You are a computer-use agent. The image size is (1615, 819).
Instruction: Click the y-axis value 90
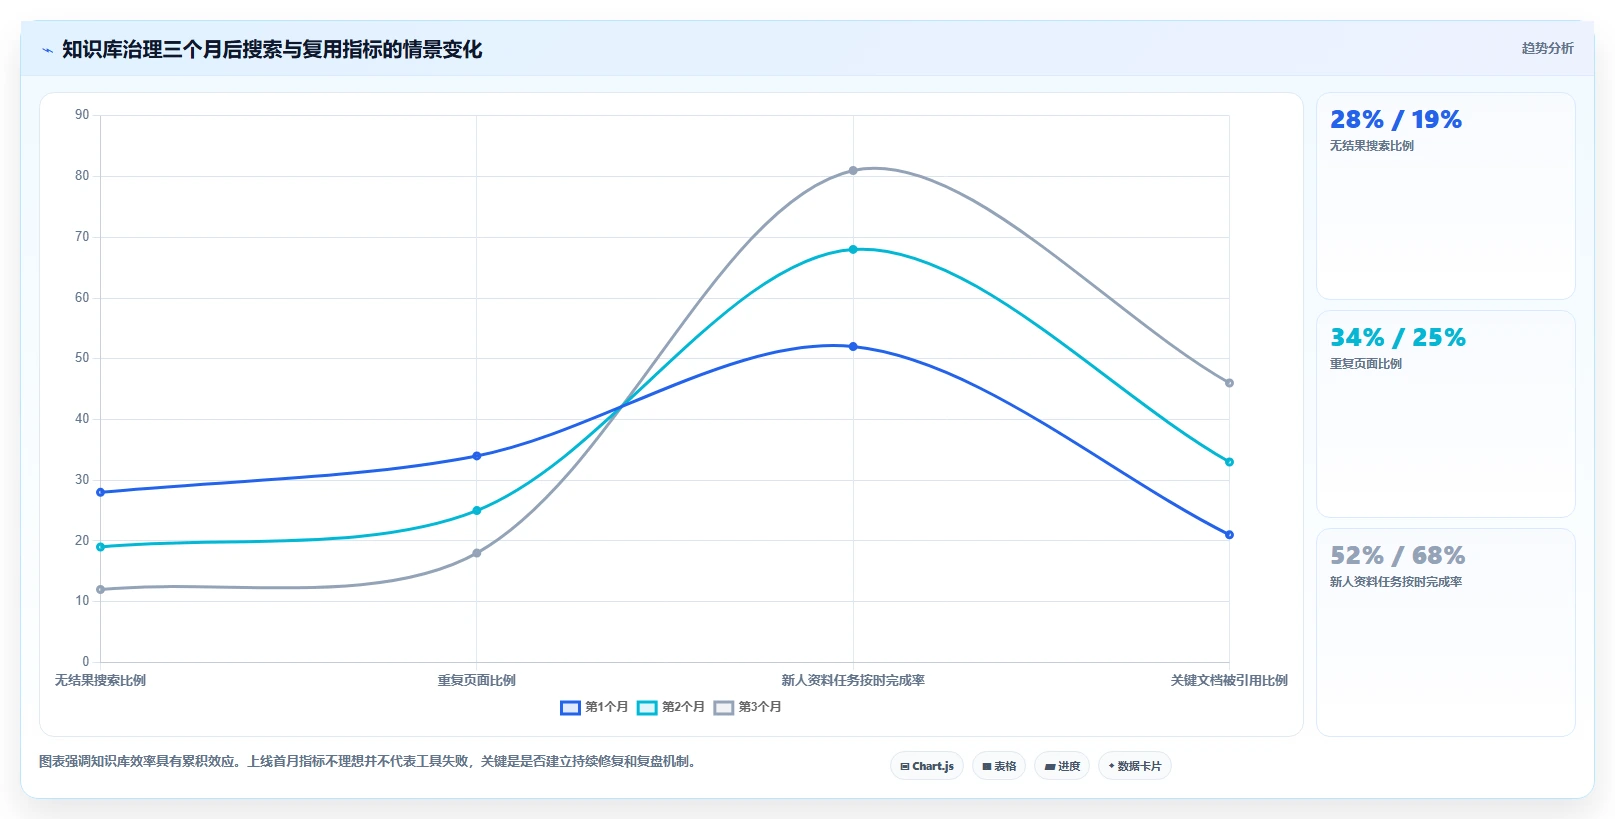coord(82,115)
